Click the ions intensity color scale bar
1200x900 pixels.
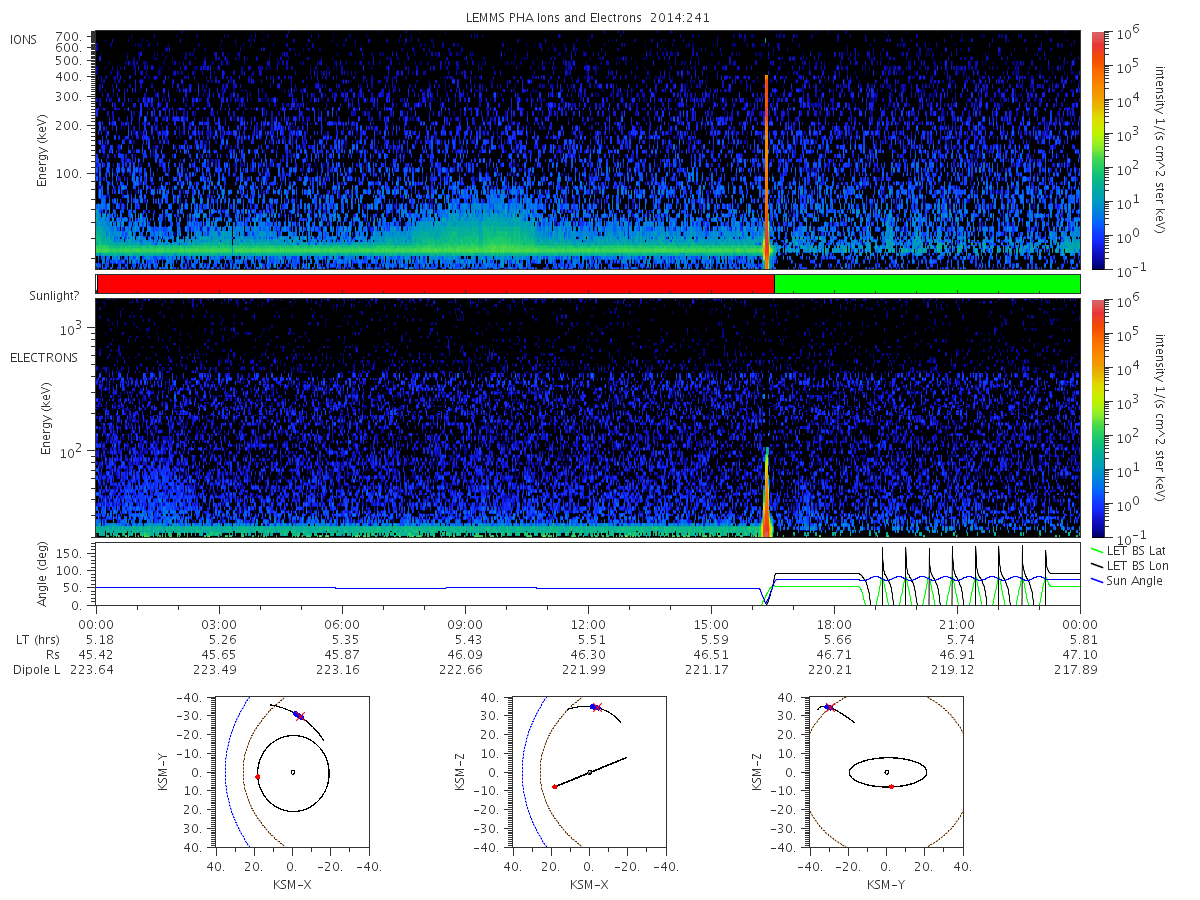coord(1097,150)
